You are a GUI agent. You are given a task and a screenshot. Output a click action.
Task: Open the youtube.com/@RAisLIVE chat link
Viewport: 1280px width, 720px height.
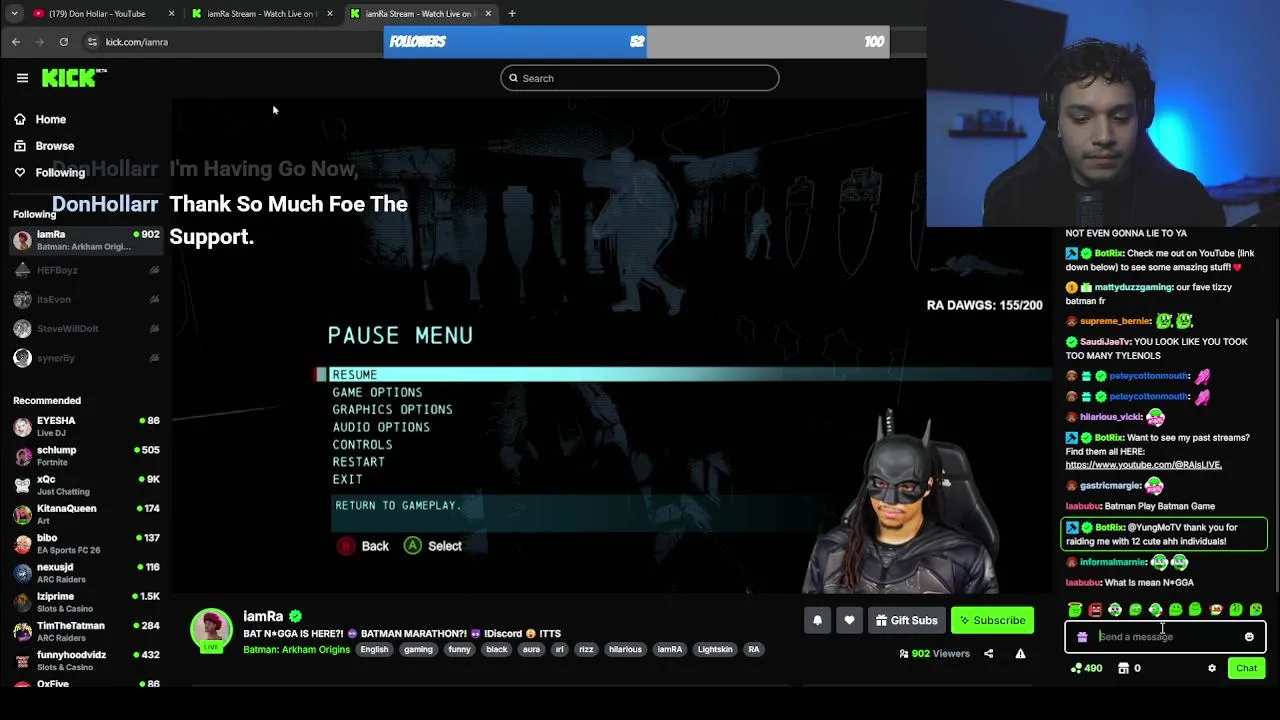tap(1143, 465)
